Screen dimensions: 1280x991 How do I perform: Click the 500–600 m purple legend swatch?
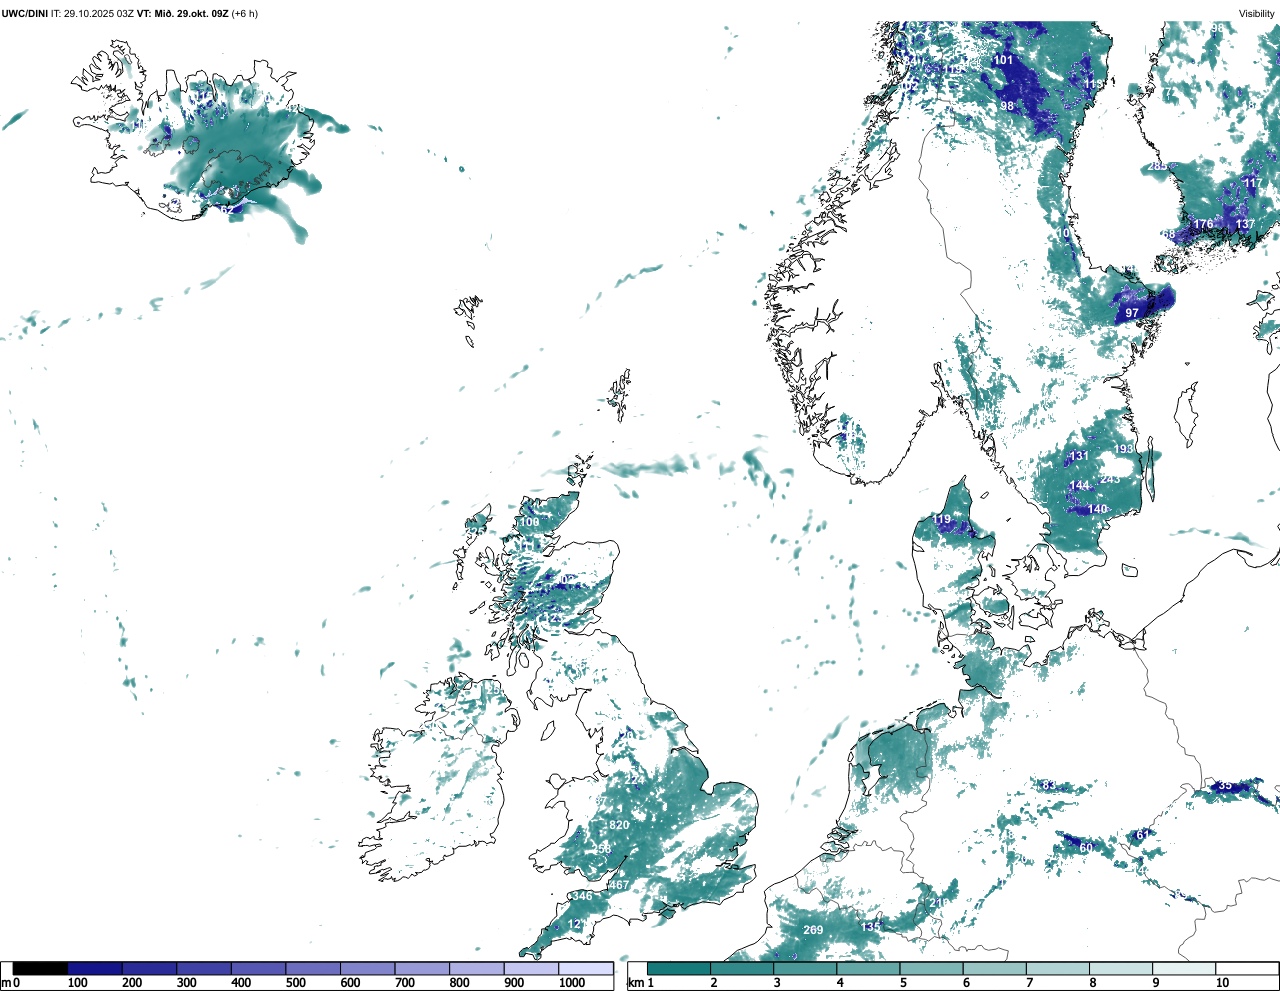point(313,968)
